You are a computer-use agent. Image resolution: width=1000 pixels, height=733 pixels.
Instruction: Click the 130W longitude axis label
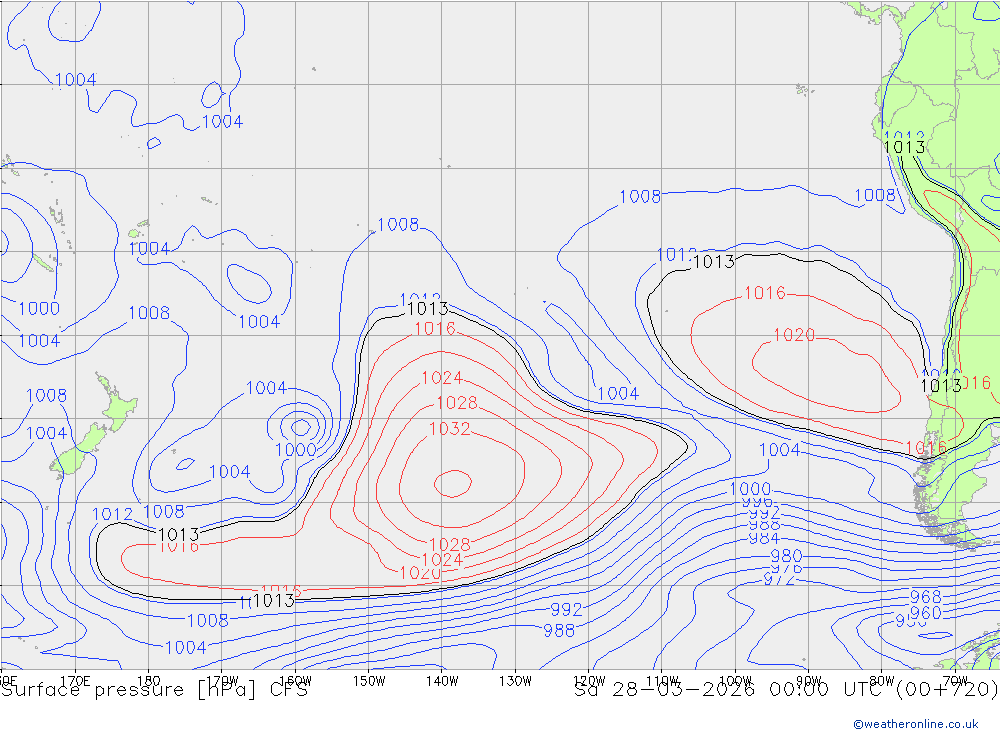pyautogui.click(x=515, y=681)
